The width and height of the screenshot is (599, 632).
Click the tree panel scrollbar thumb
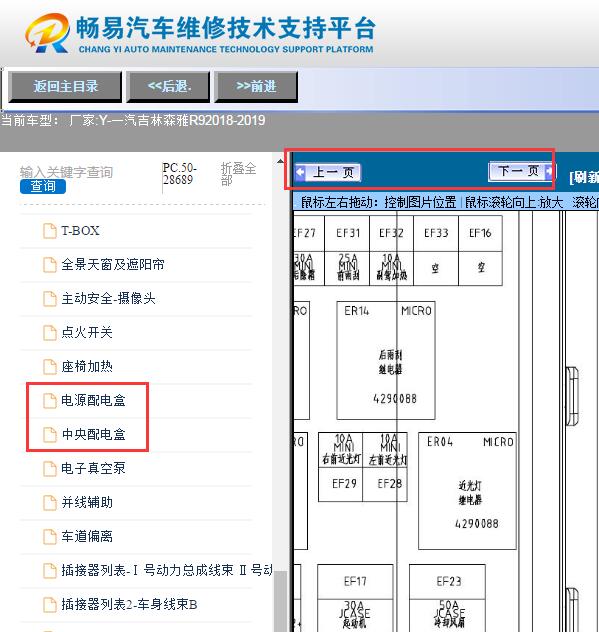tap(280, 601)
